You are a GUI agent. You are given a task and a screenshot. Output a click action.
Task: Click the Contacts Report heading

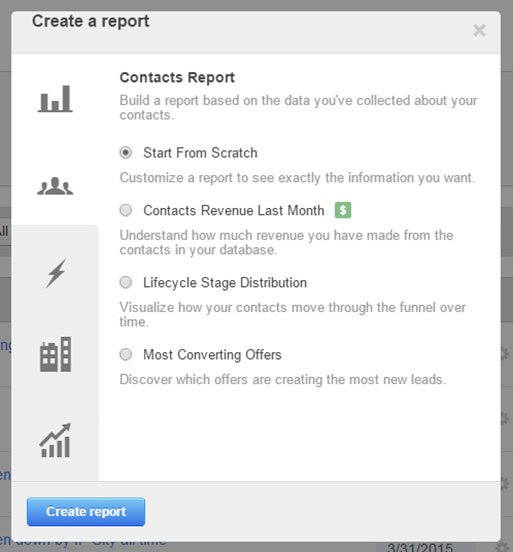pos(177,77)
